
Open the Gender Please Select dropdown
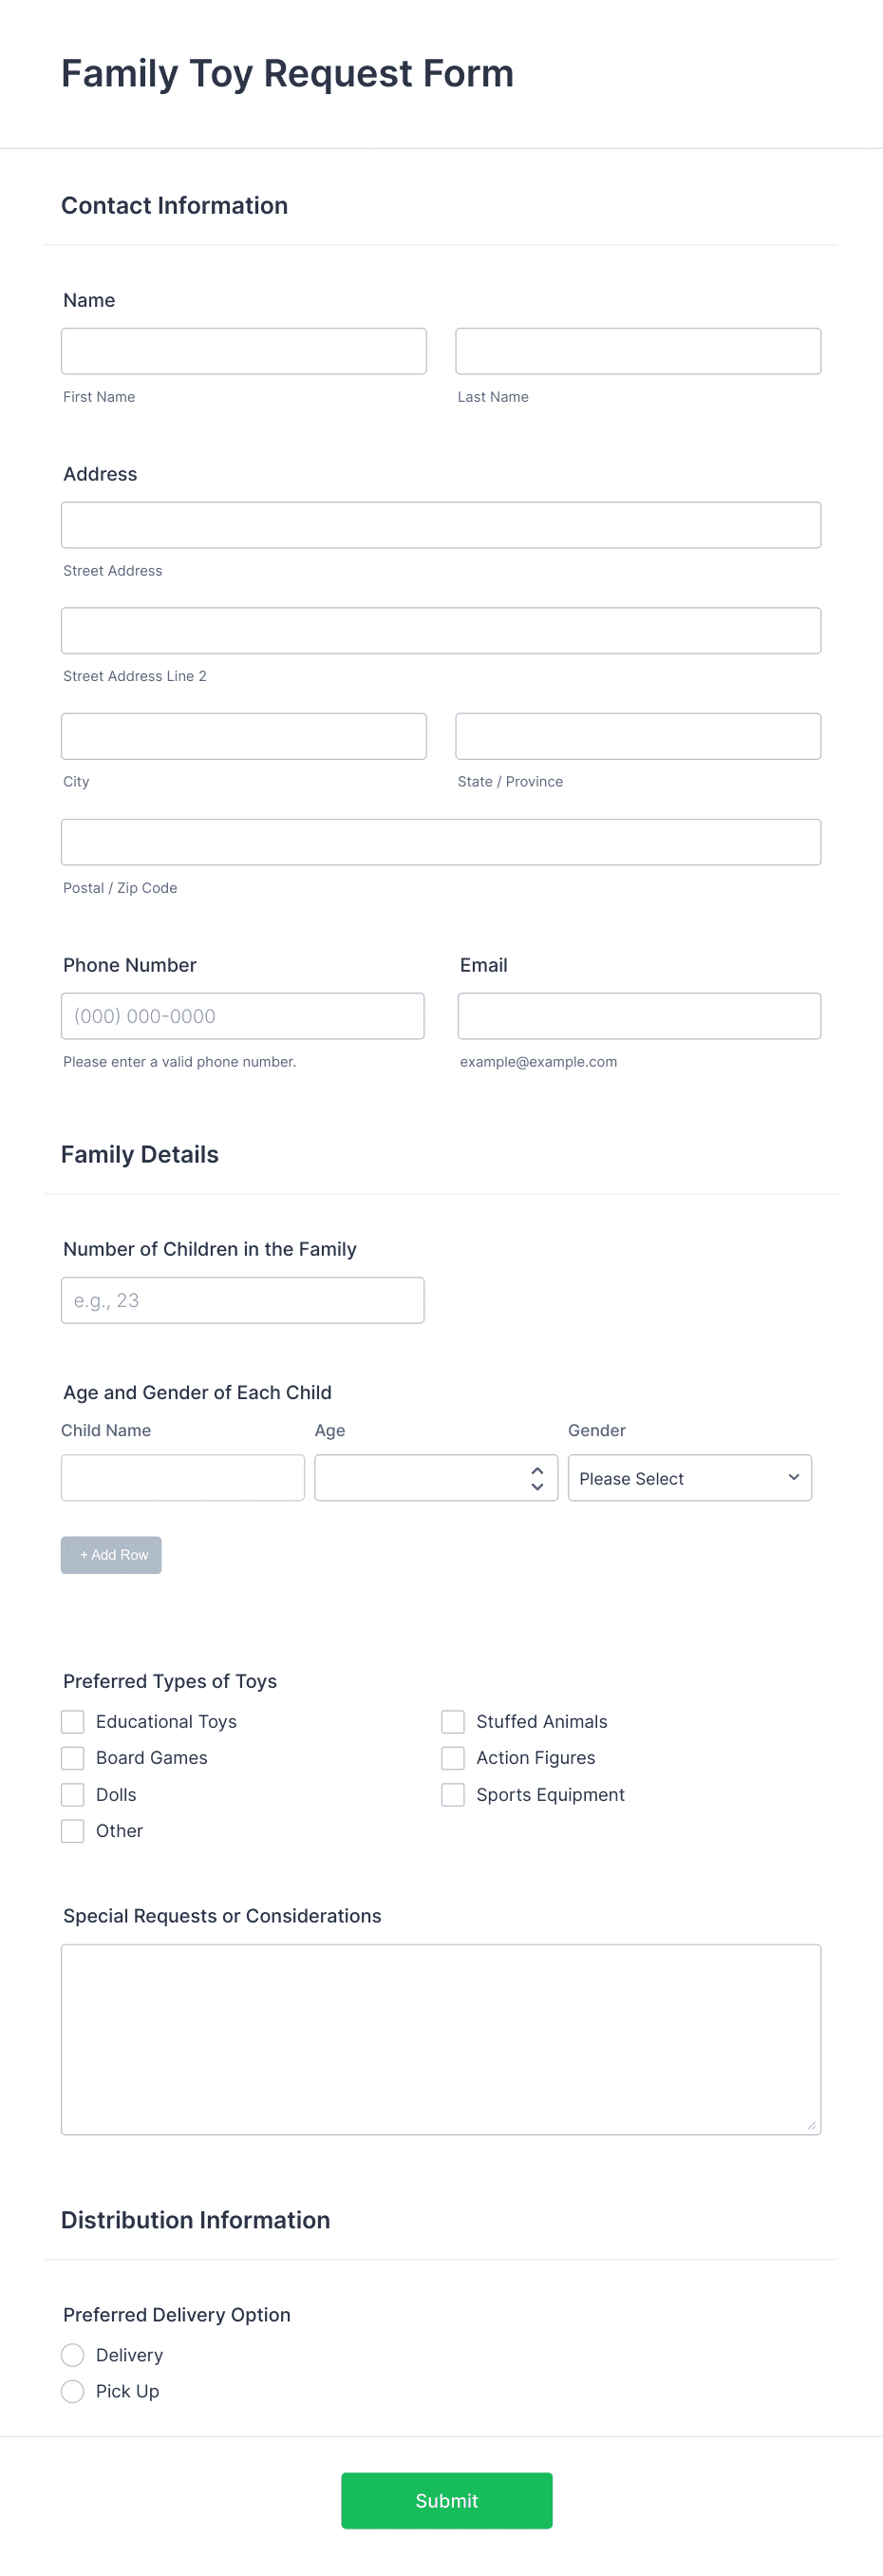(689, 1477)
